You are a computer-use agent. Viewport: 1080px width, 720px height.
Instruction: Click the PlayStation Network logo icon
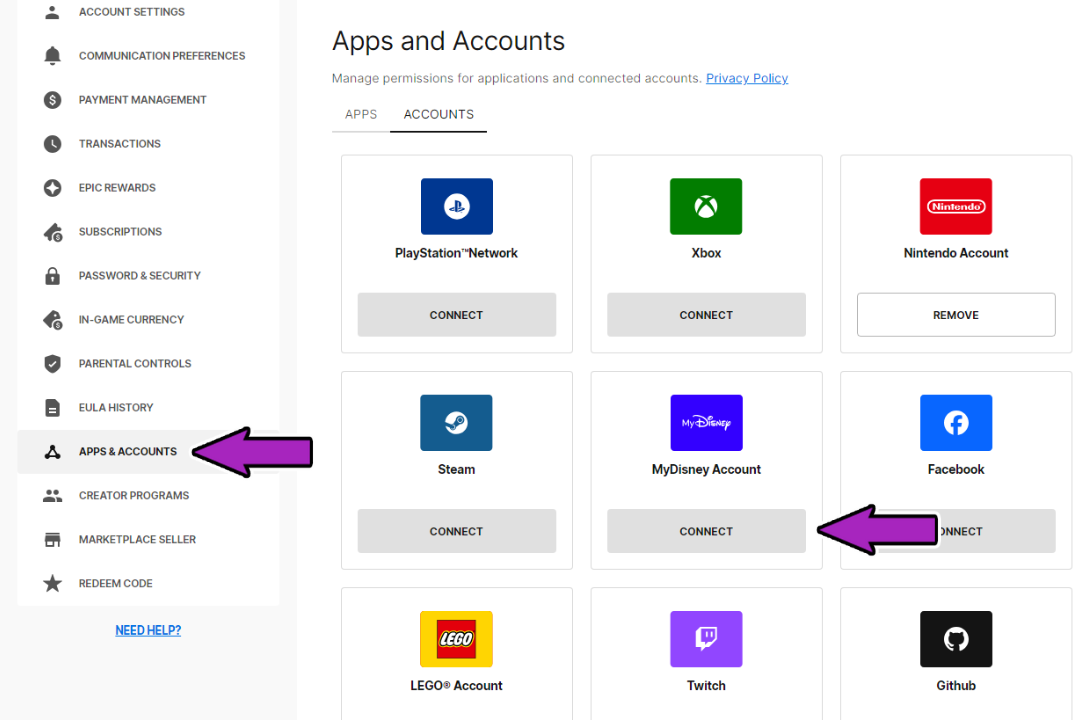456,207
